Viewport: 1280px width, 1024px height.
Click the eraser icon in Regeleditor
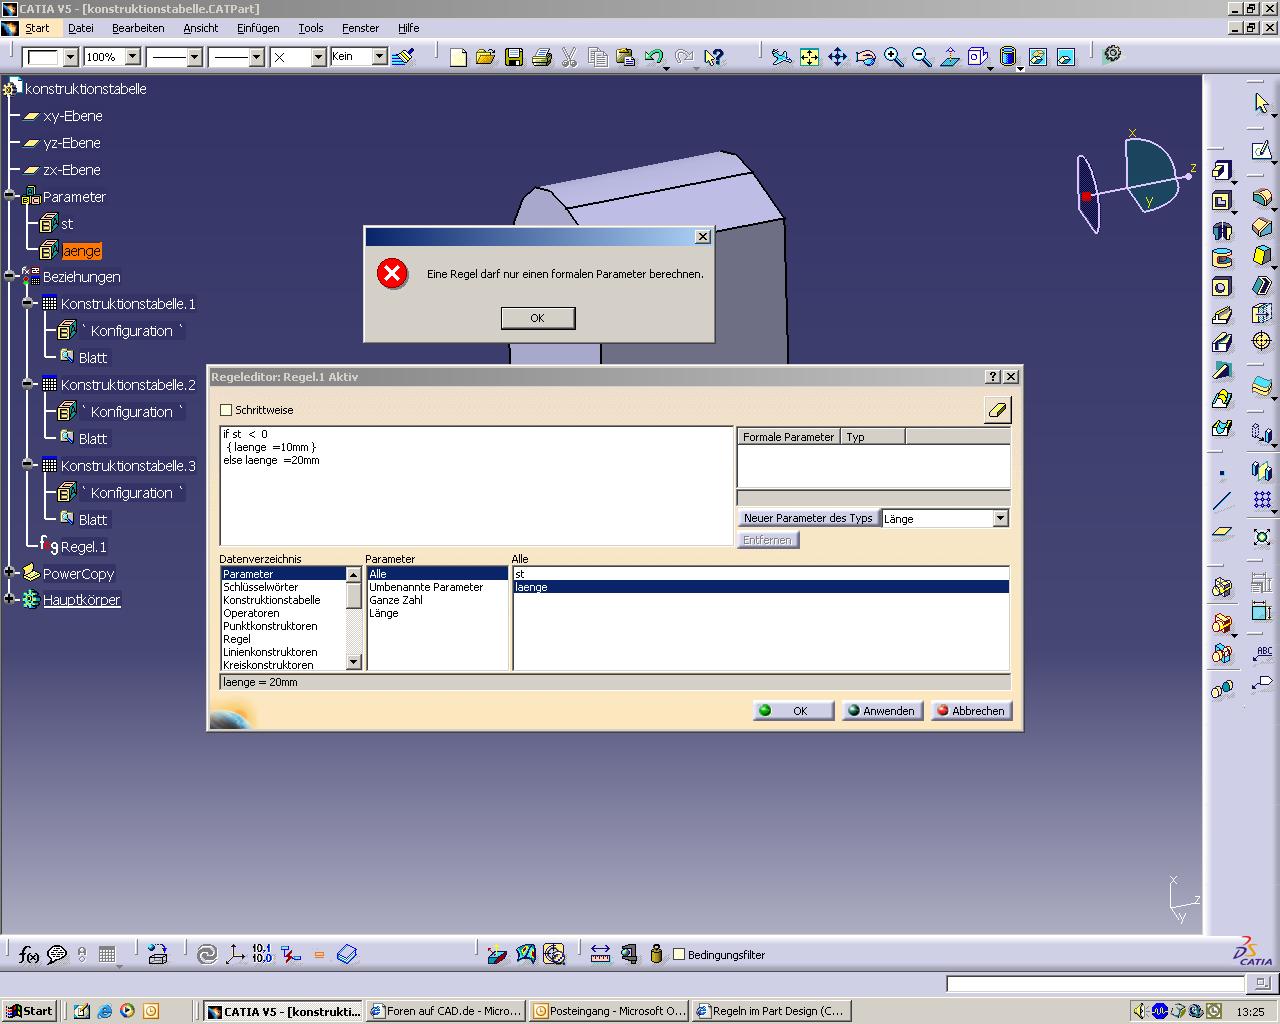pos(997,410)
